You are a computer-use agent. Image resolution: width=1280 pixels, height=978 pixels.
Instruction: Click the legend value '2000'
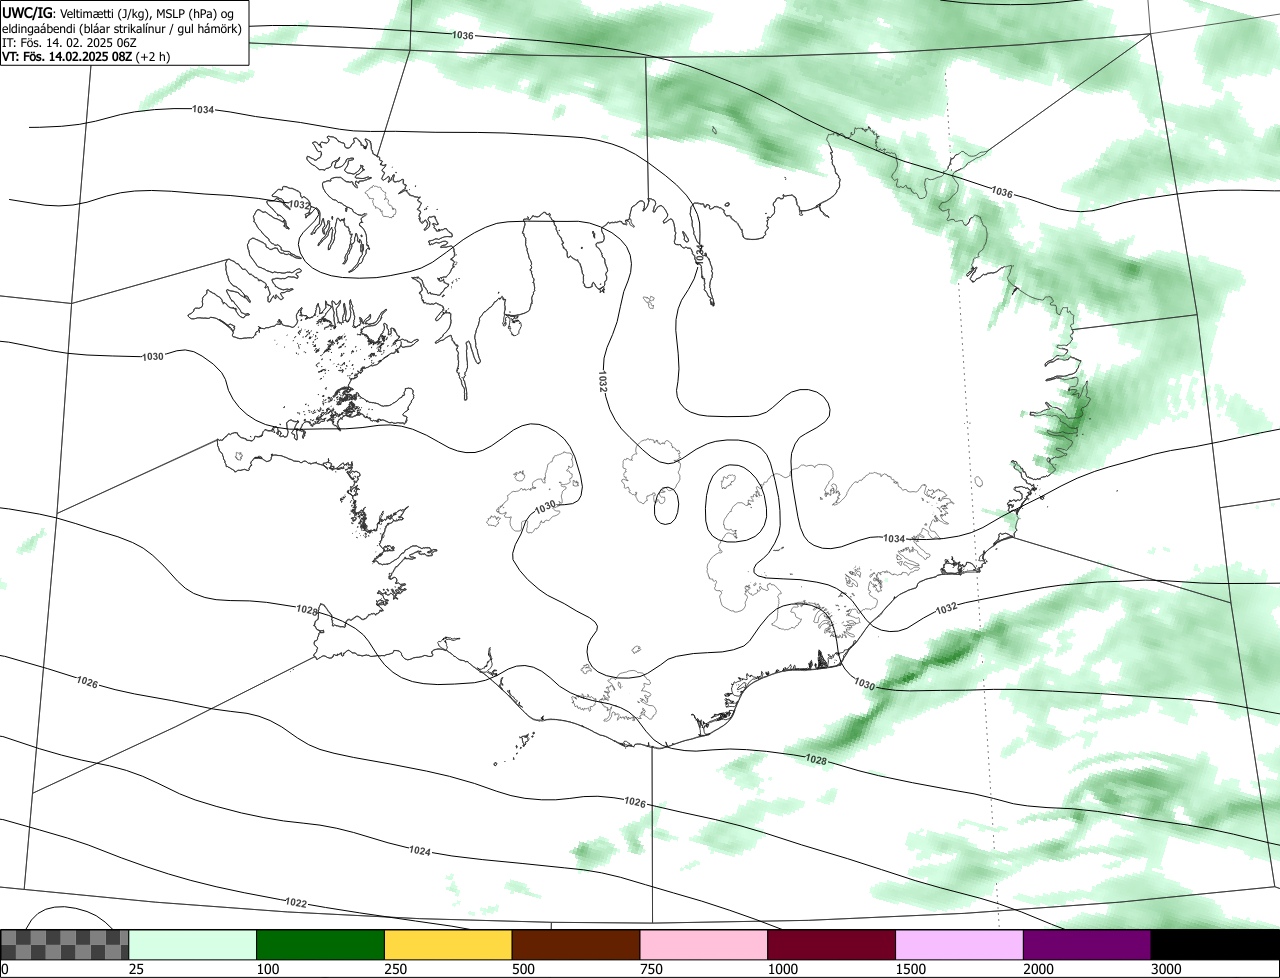point(1037,969)
